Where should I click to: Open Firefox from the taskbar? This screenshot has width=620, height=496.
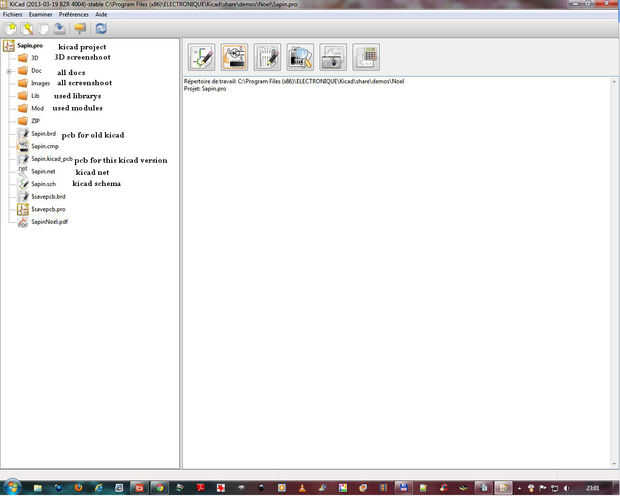(78, 488)
